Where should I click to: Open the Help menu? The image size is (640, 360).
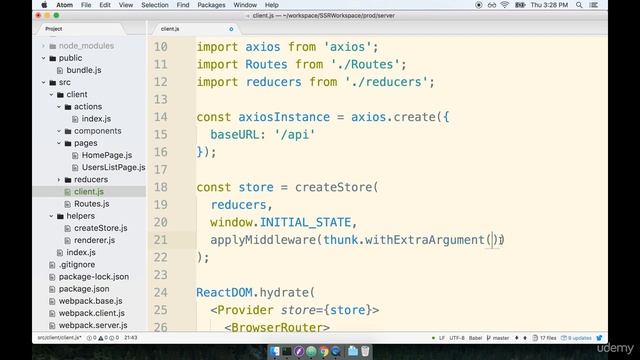tap(271, 5)
